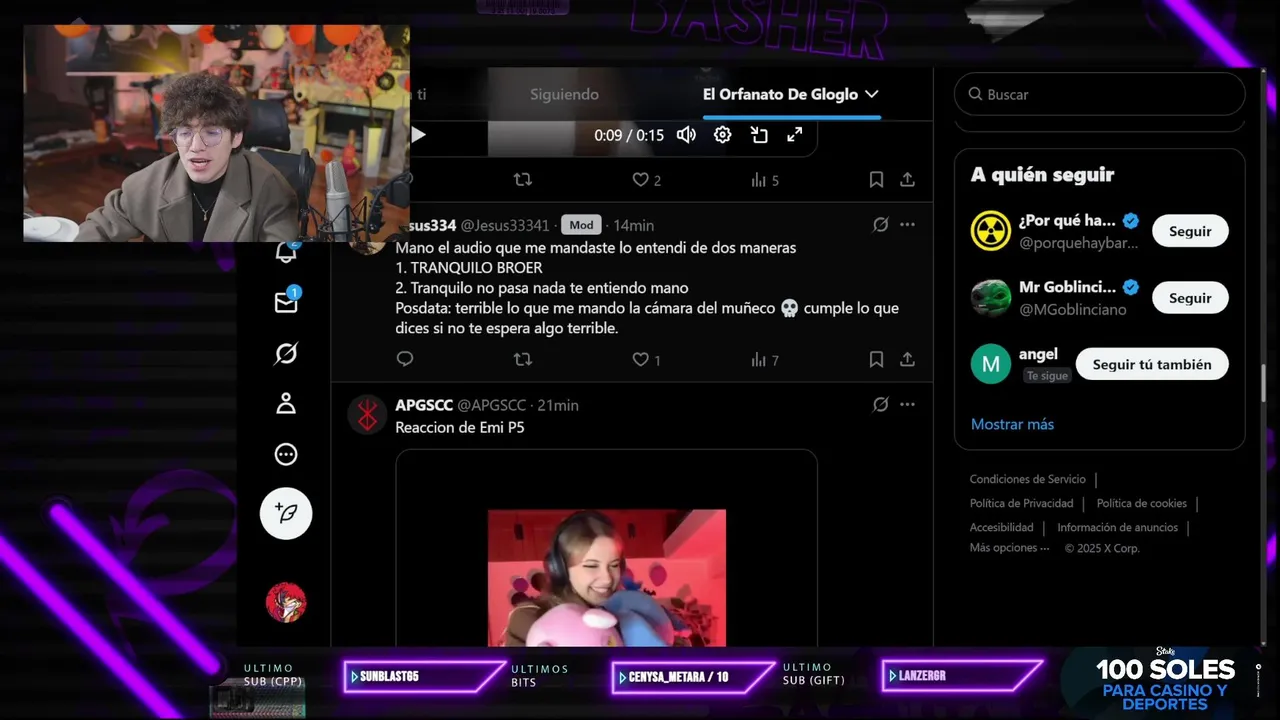
Task: Repost the Jesus334 post
Action: click(x=522, y=359)
